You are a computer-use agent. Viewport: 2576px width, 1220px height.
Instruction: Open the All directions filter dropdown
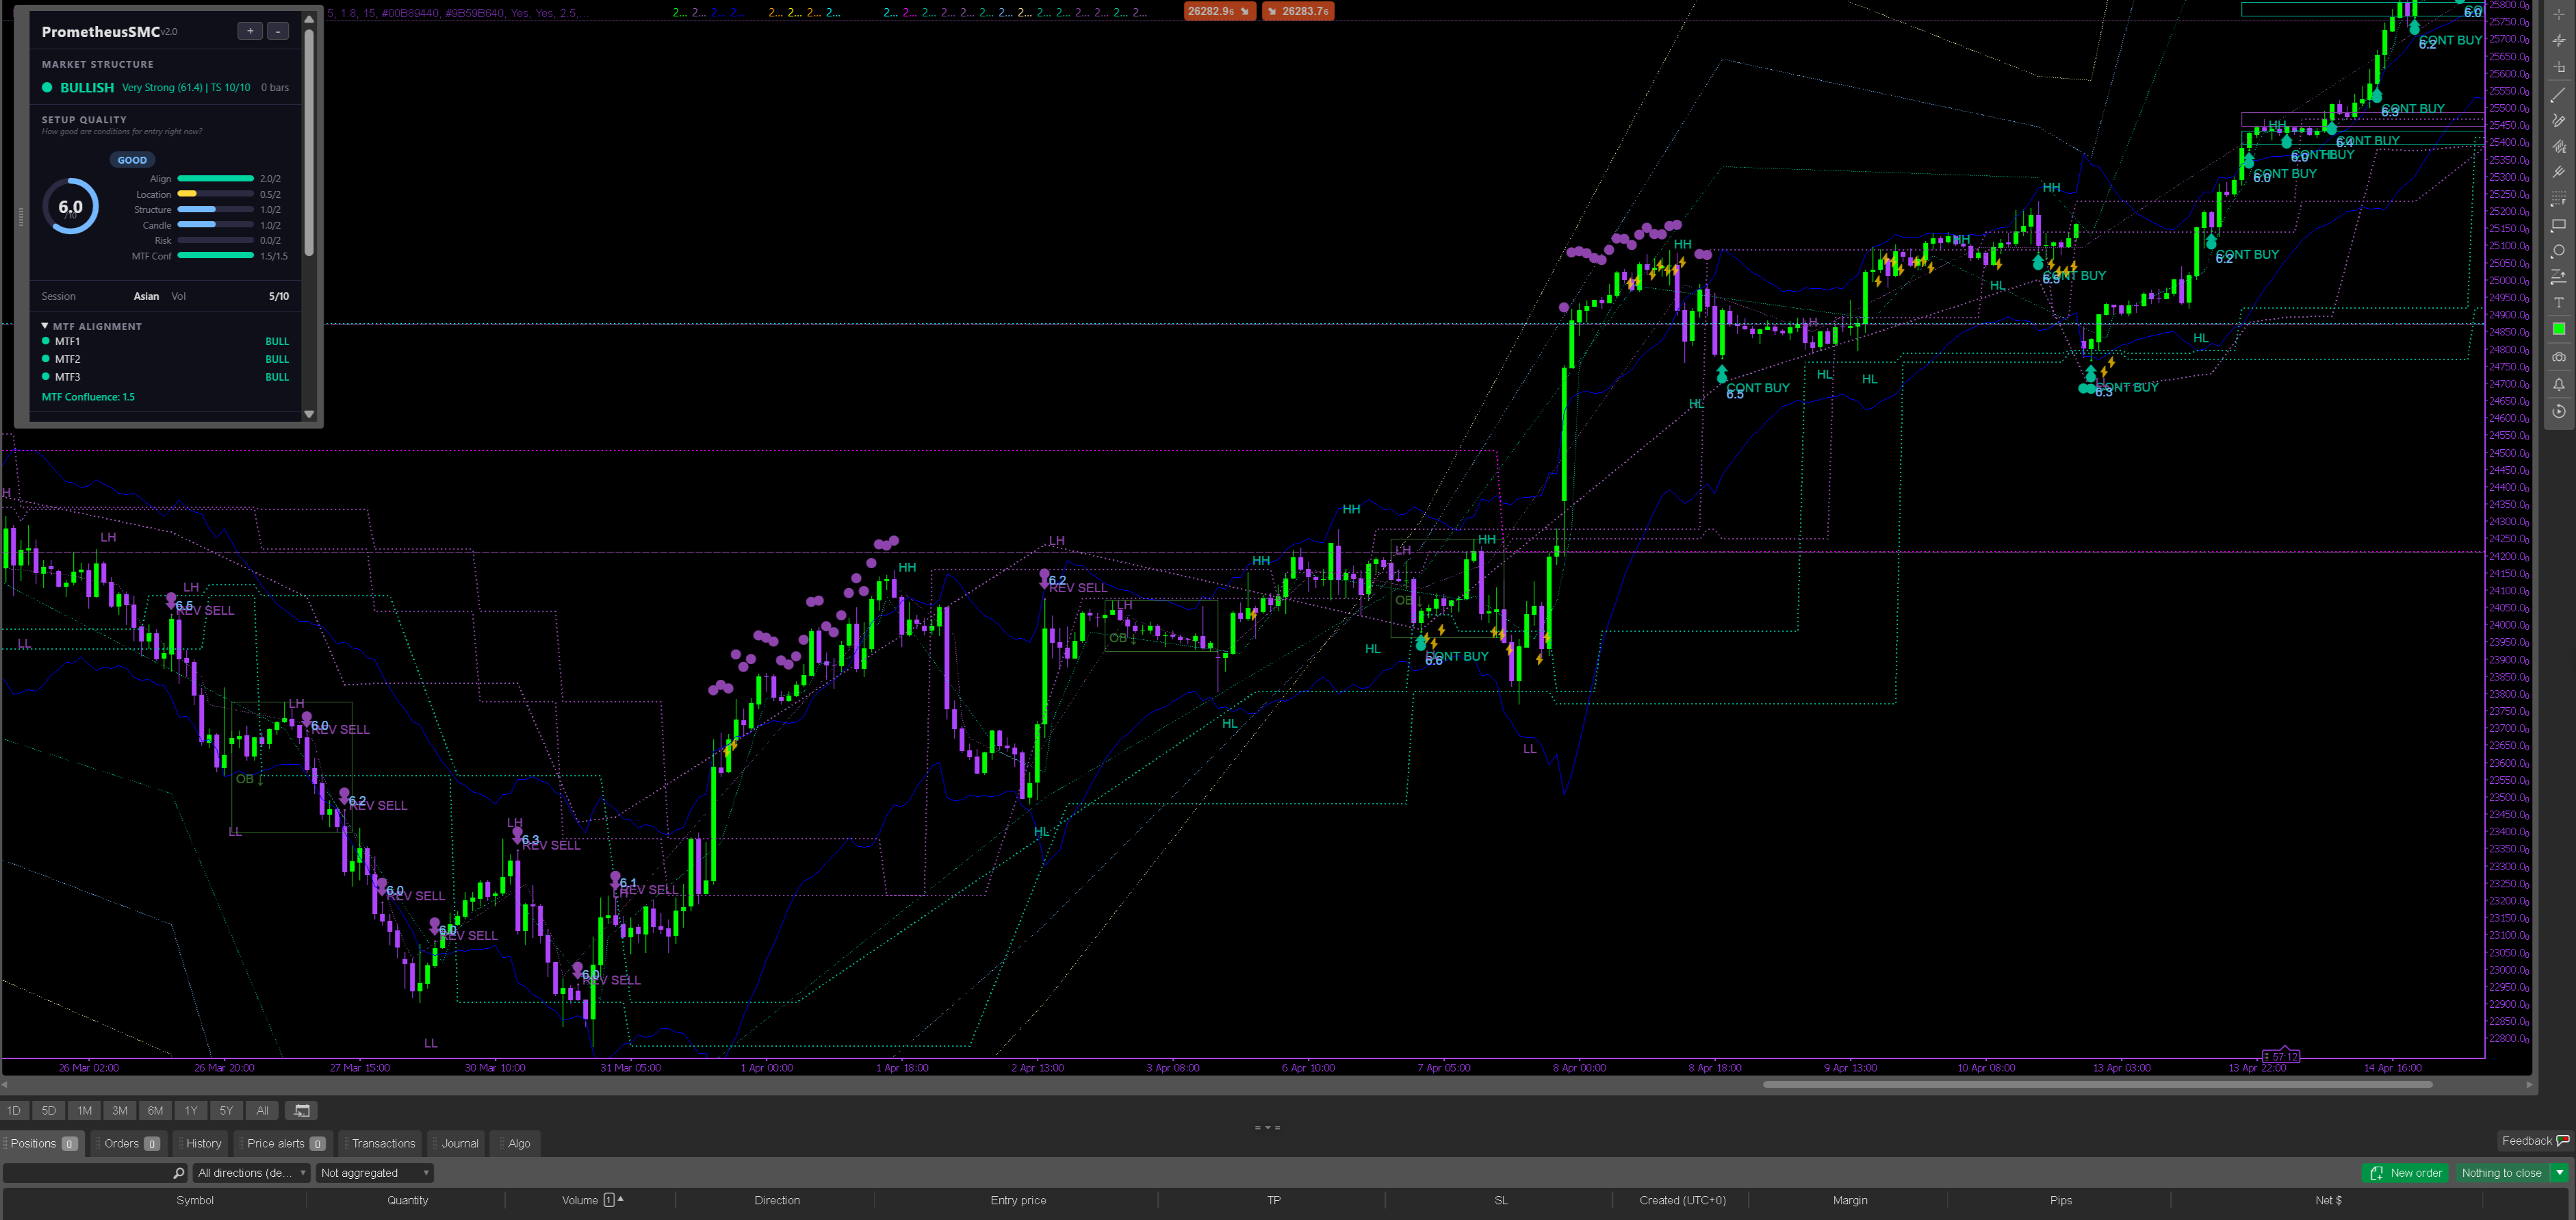[x=251, y=1173]
